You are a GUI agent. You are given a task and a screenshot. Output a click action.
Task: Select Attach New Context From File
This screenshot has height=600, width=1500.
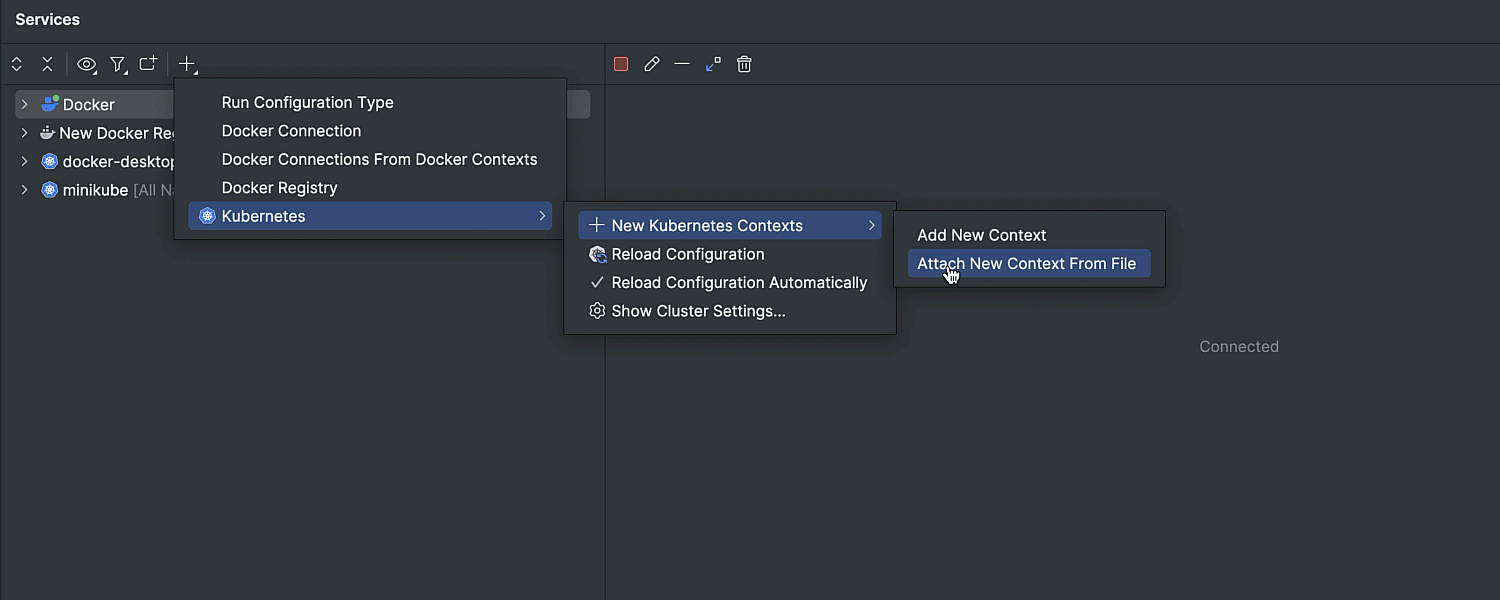[x=1026, y=264]
